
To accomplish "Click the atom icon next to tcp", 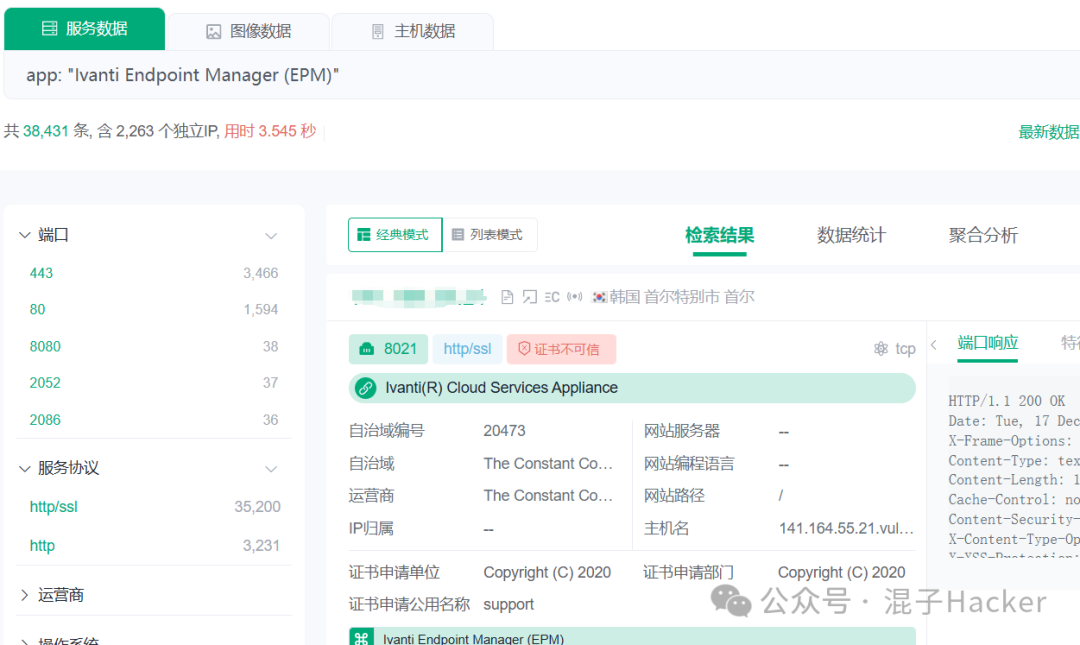I will (881, 349).
